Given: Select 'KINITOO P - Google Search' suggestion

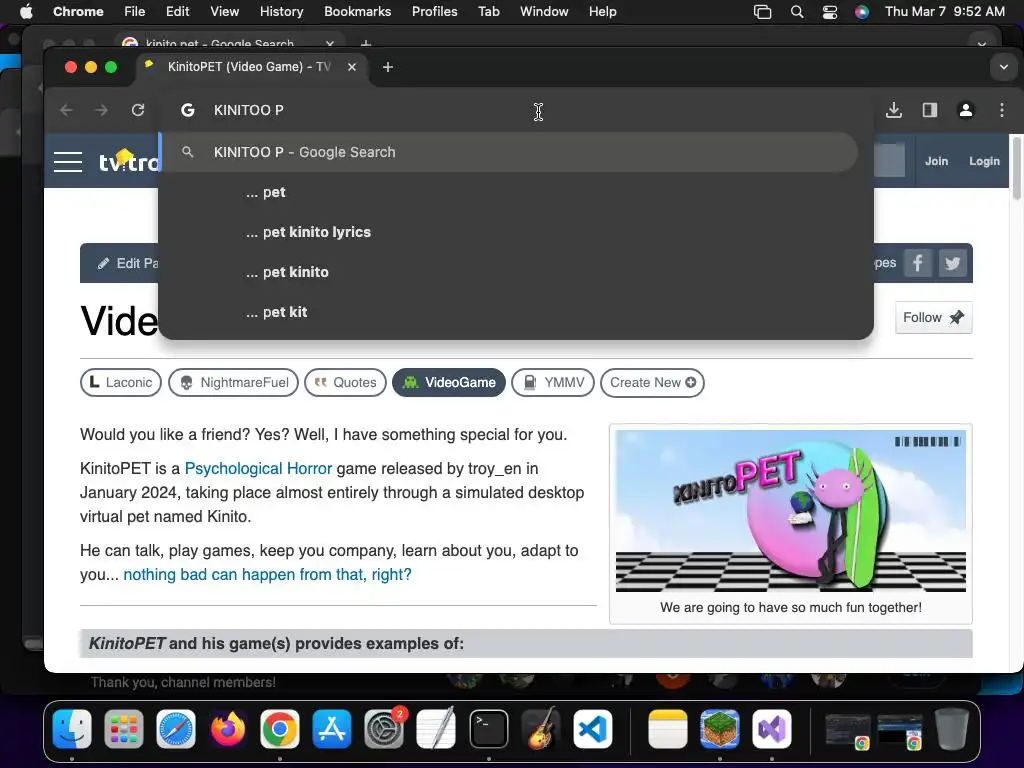Looking at the screenshot, I should pos(509,152).
